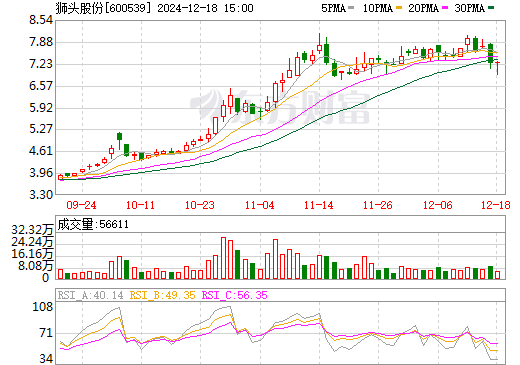Image resolution: width=520 pixels, height=365 pixels.
Task: Click the RSI_B:49.35 indicator label
Action: point(162,295)
